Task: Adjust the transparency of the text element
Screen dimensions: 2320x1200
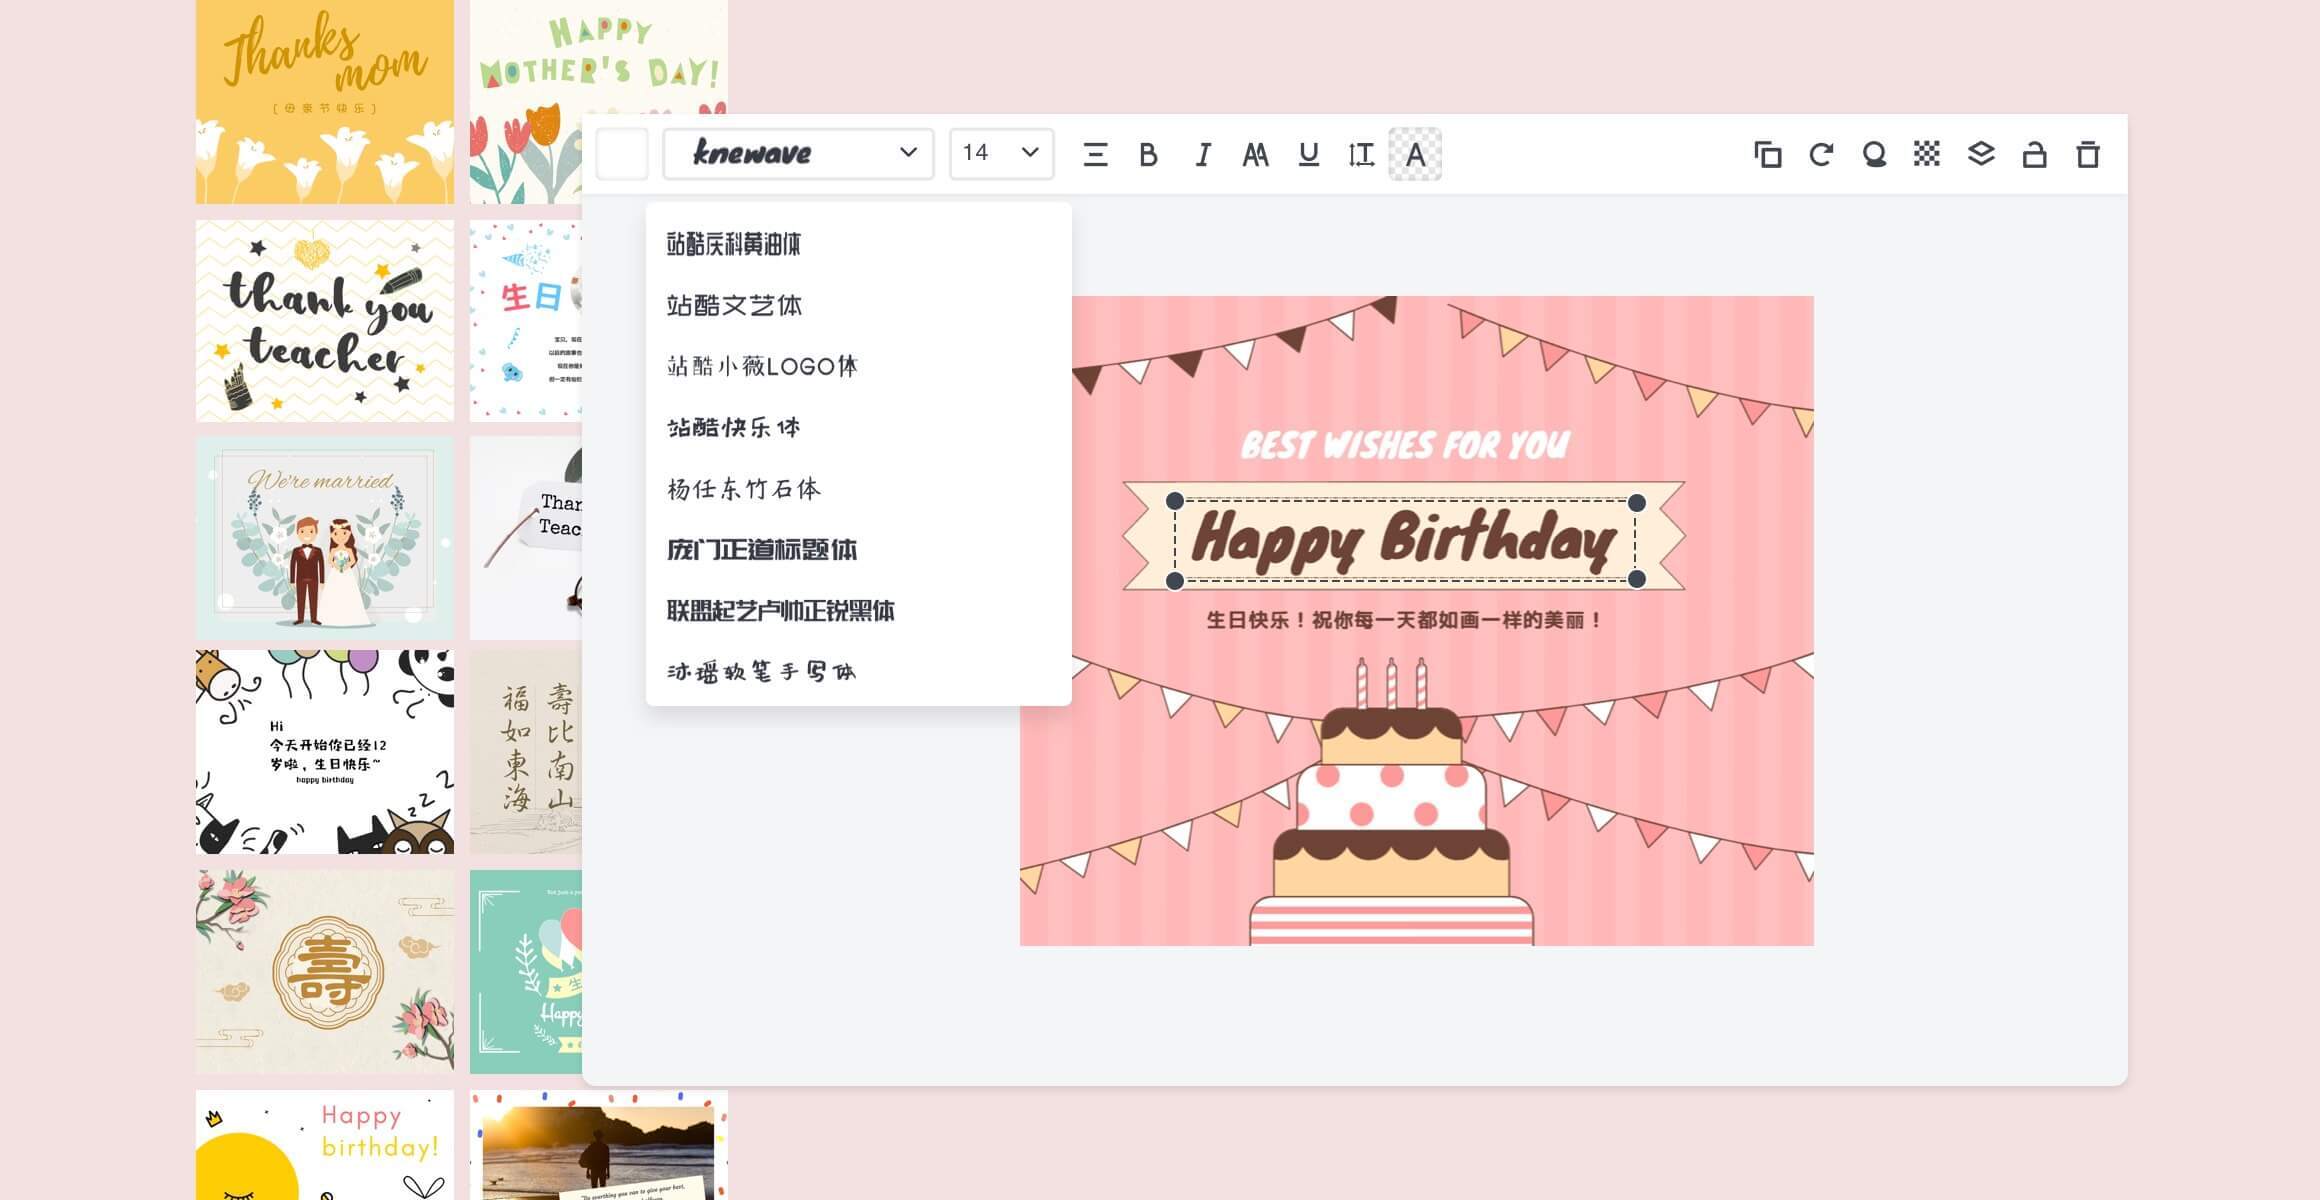Action: click(1929, 155)
